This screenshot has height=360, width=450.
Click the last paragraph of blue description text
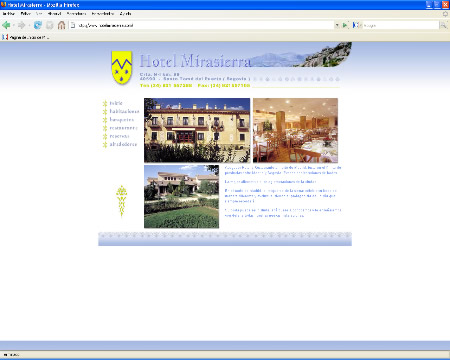coord(283,213)
